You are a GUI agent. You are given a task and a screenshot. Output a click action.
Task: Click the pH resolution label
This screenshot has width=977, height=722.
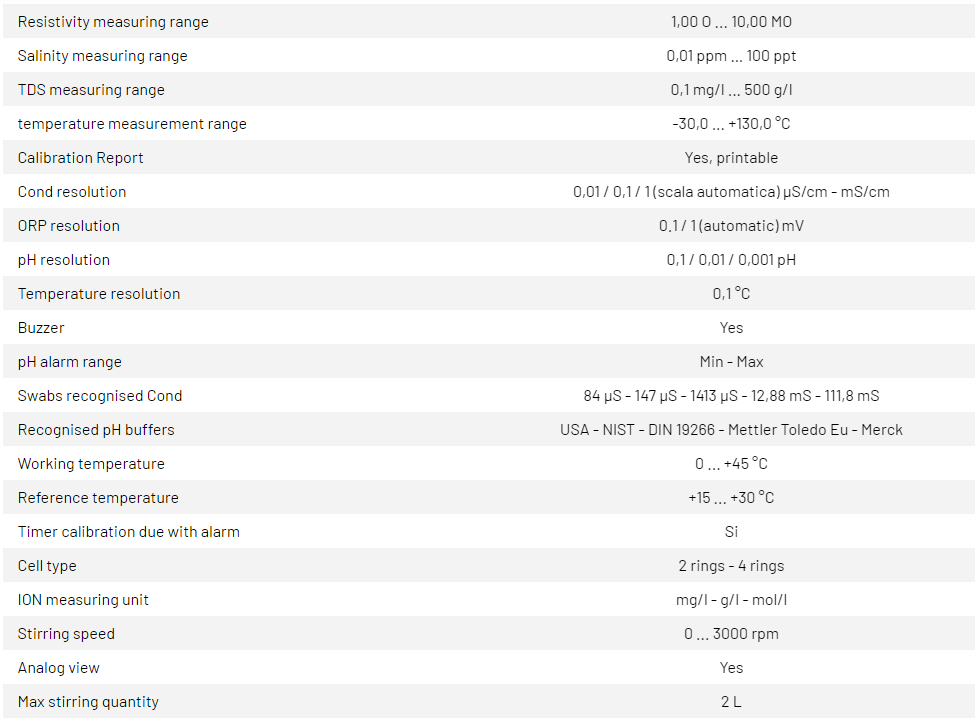click(x=64, y=260)
